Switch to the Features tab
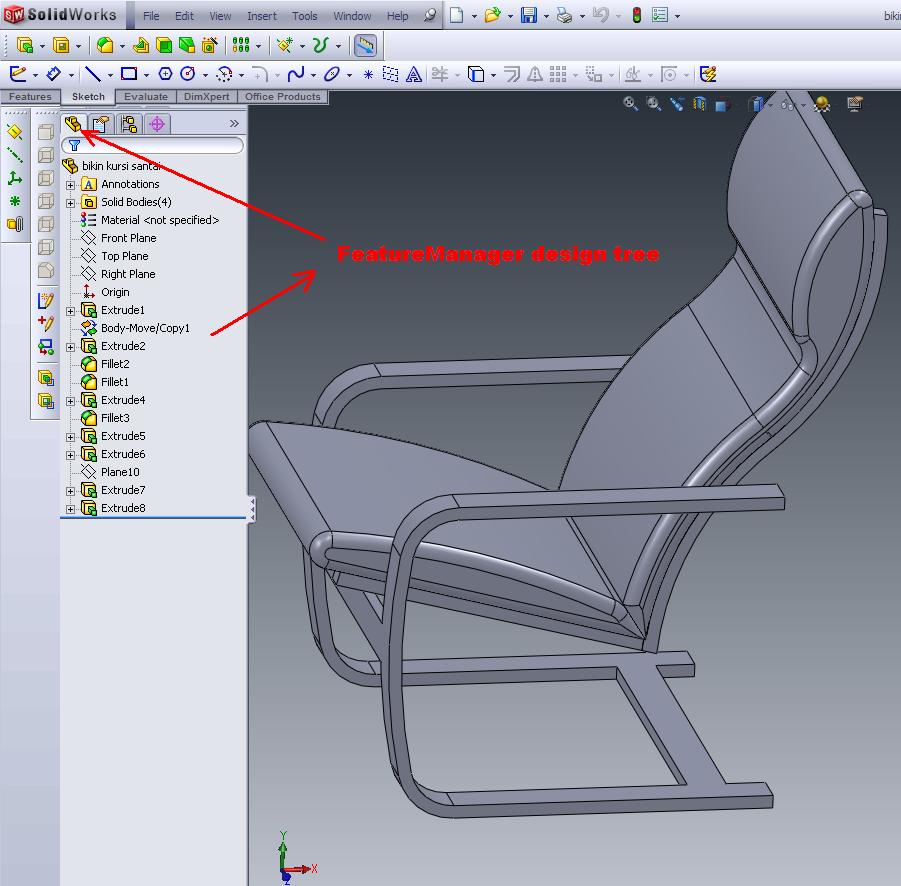Viewport: 901px width, 886px height. 30,97
